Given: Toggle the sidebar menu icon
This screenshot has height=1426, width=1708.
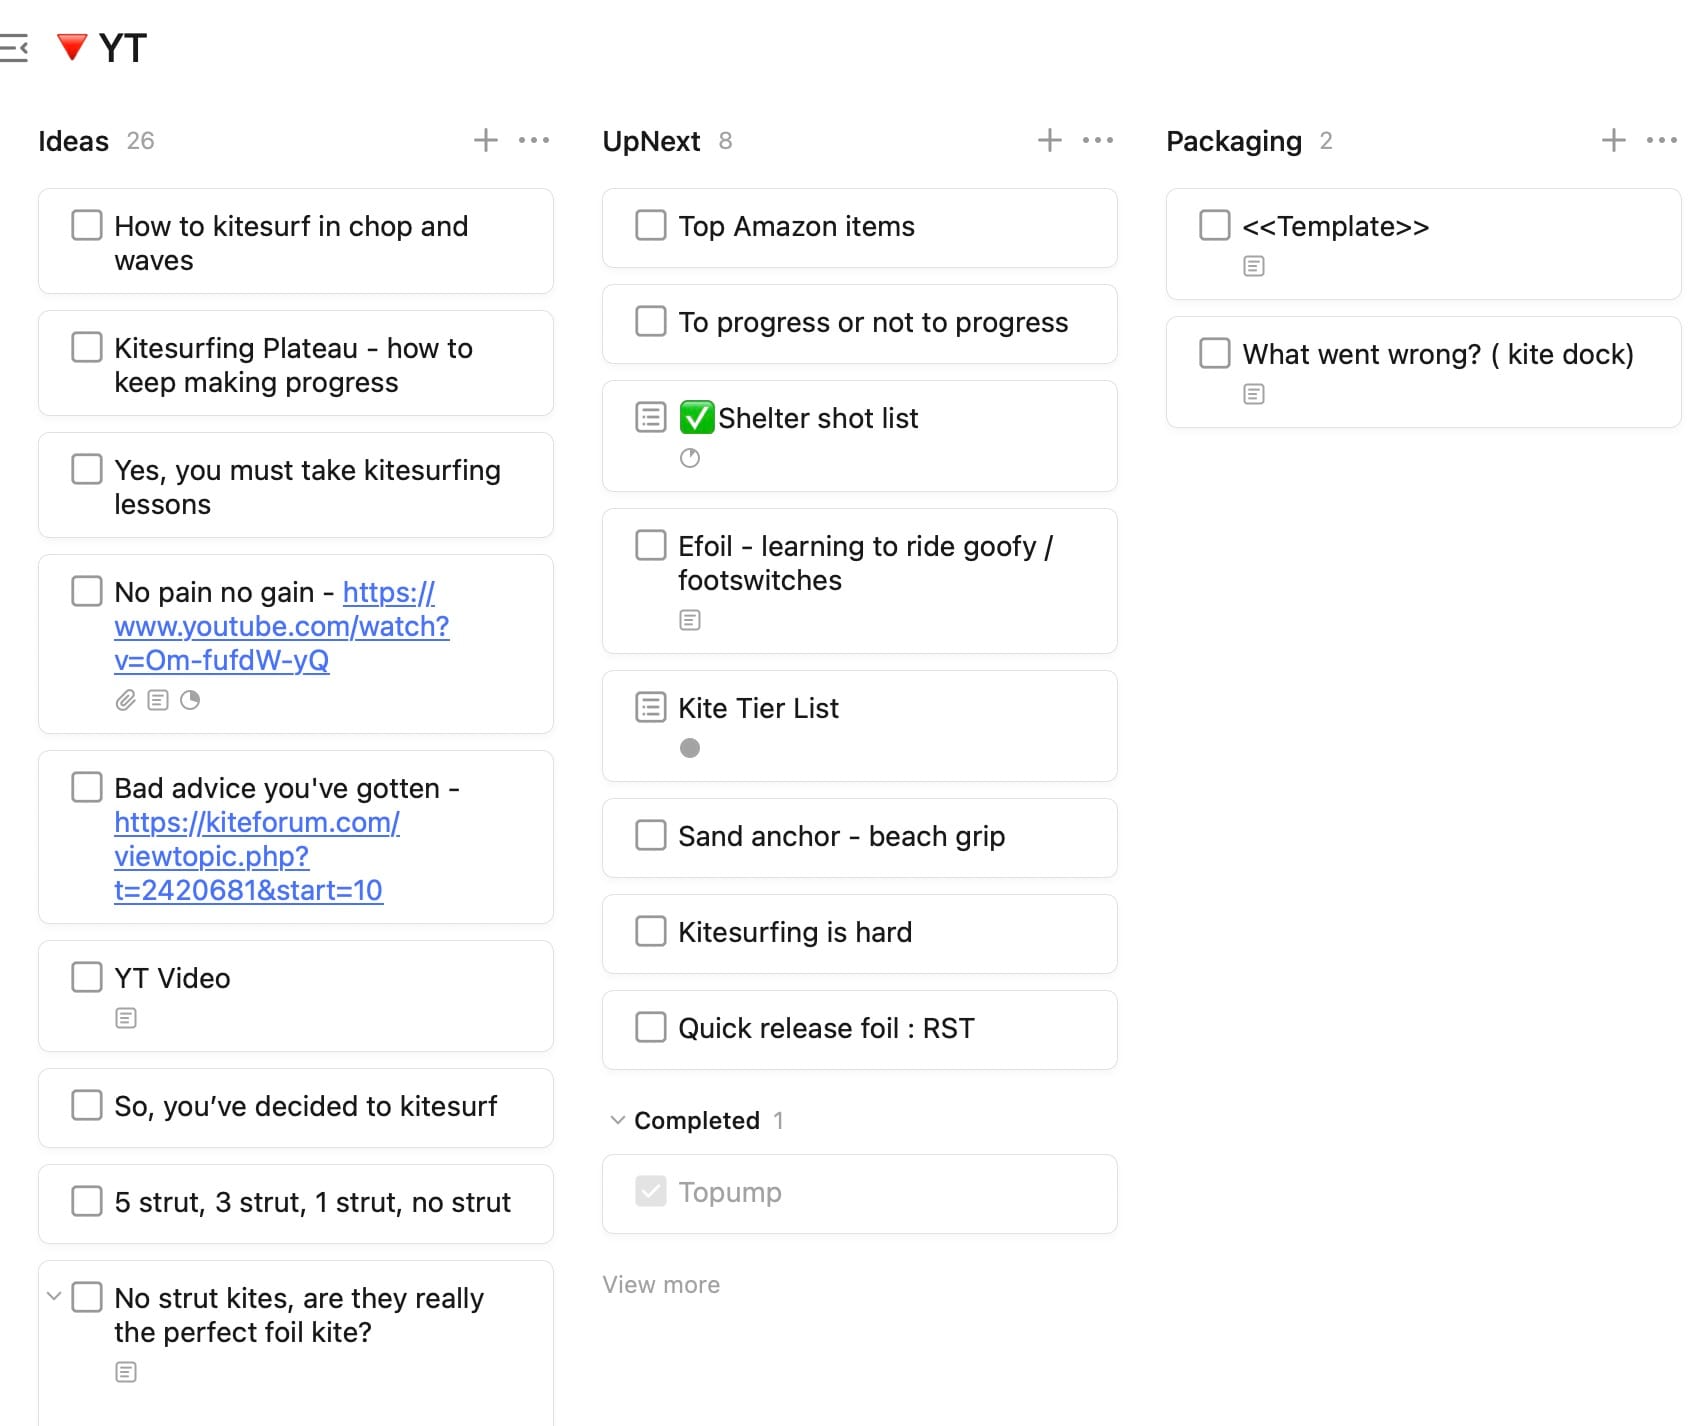Looking at the screenshot, I should pos(14,48).
